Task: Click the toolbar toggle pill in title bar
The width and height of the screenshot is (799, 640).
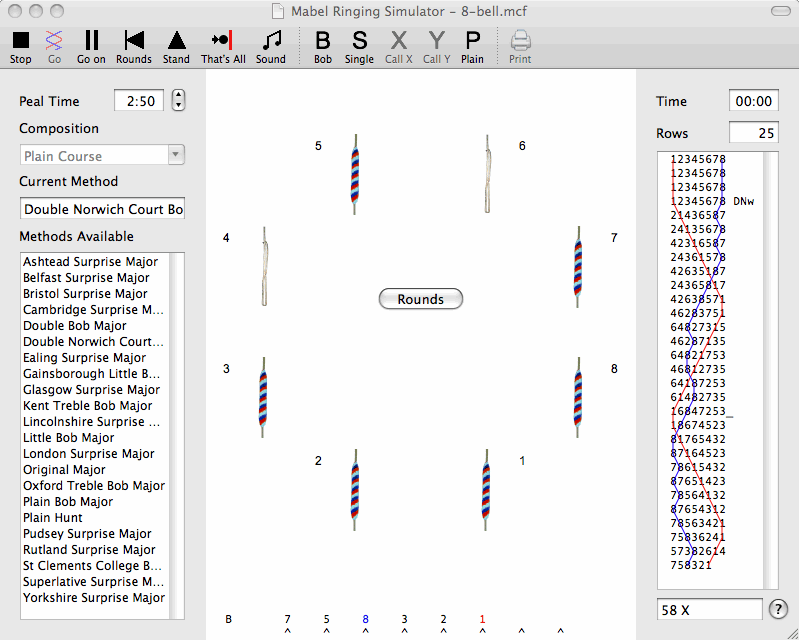Action: 780,11
